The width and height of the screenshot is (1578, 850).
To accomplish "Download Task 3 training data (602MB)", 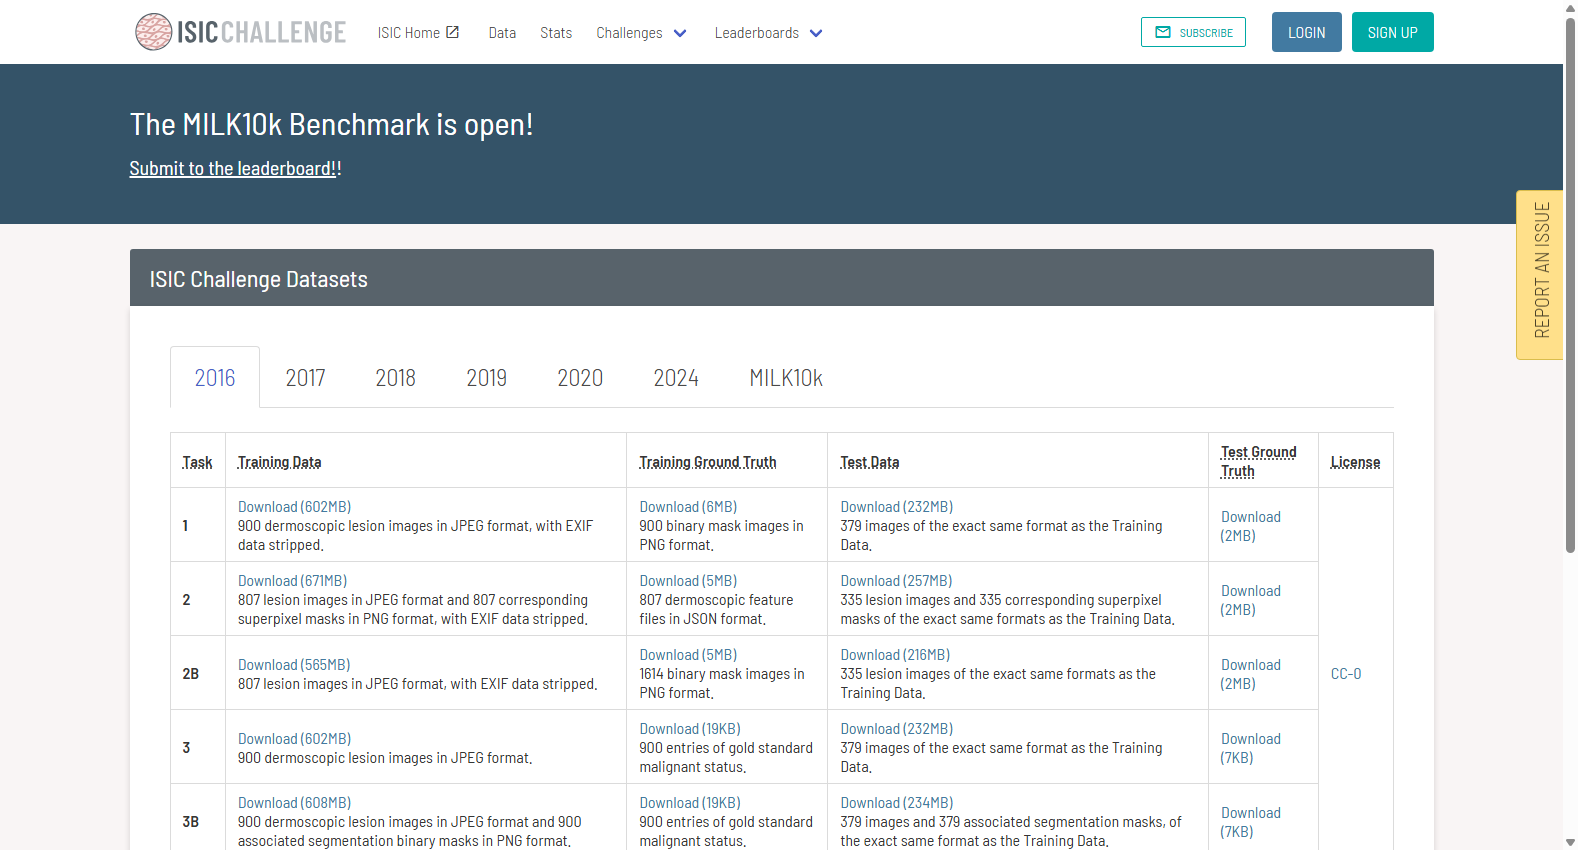I will point(294,739).
